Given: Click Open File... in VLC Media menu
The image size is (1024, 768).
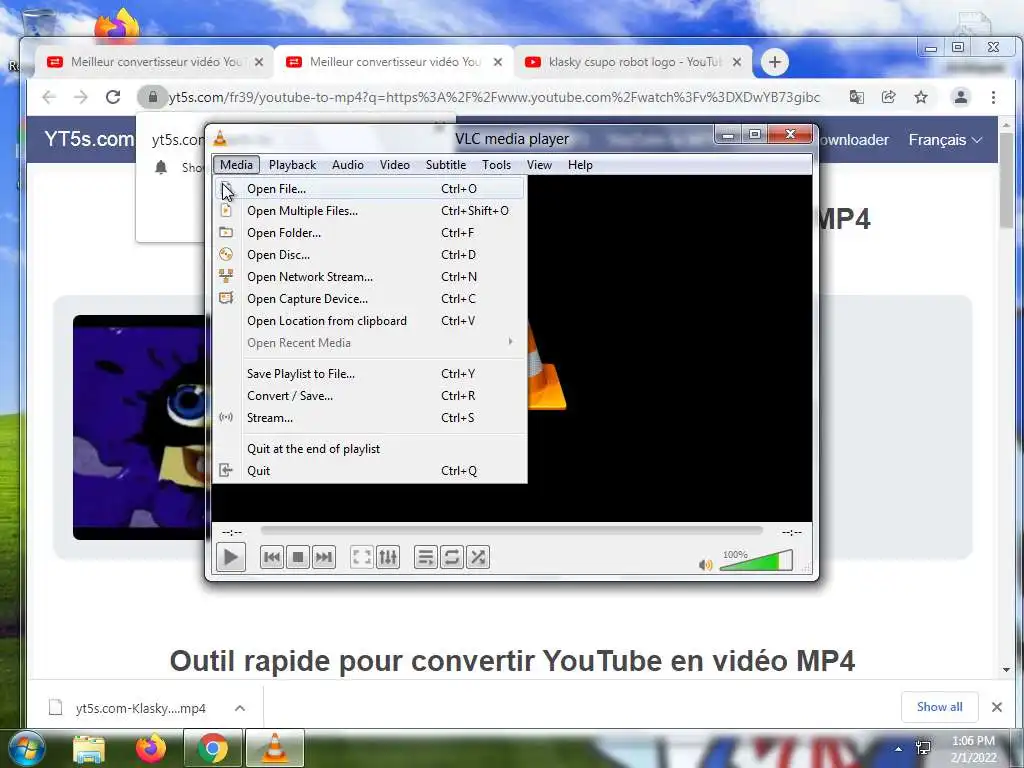Looking at the screenshot, I should click(369, 189).
